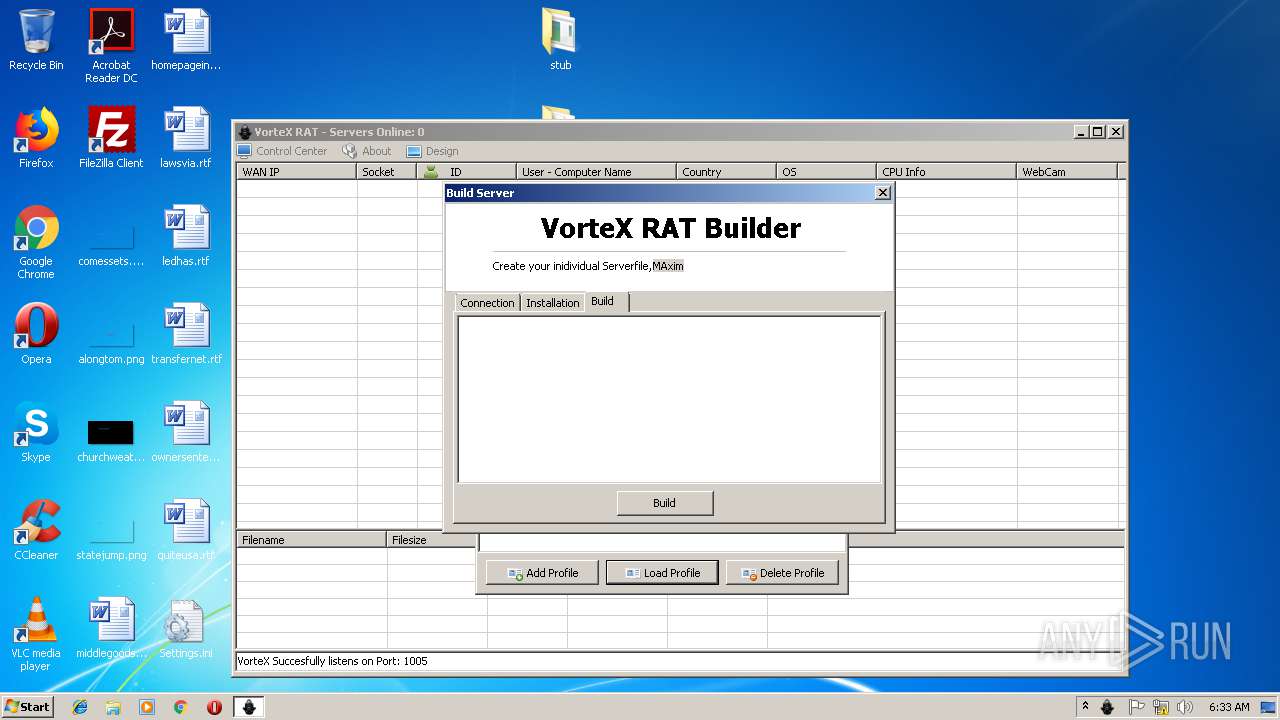Click the Filename column header

312,540
